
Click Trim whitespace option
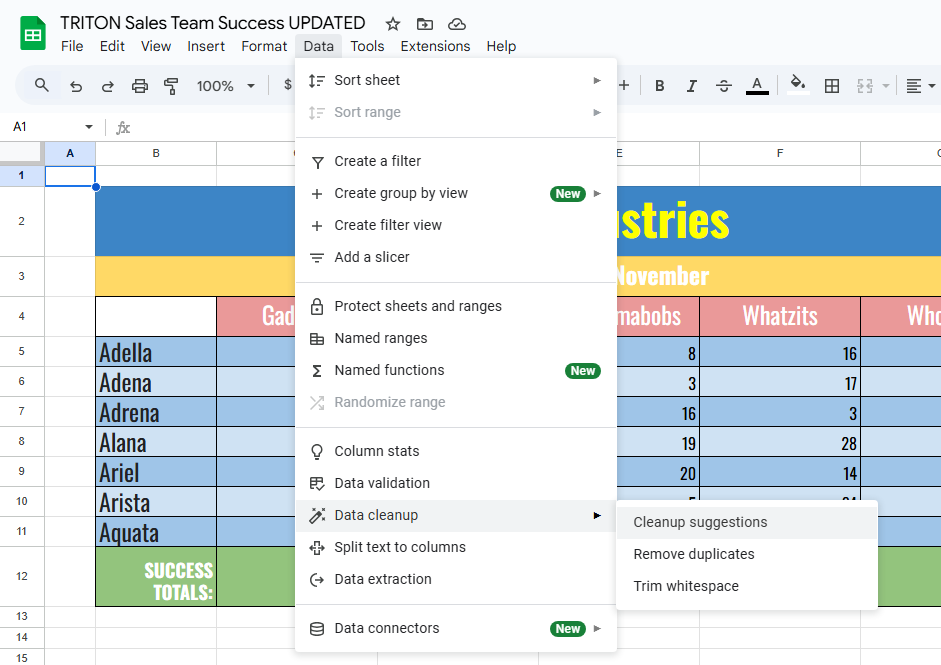686,586
